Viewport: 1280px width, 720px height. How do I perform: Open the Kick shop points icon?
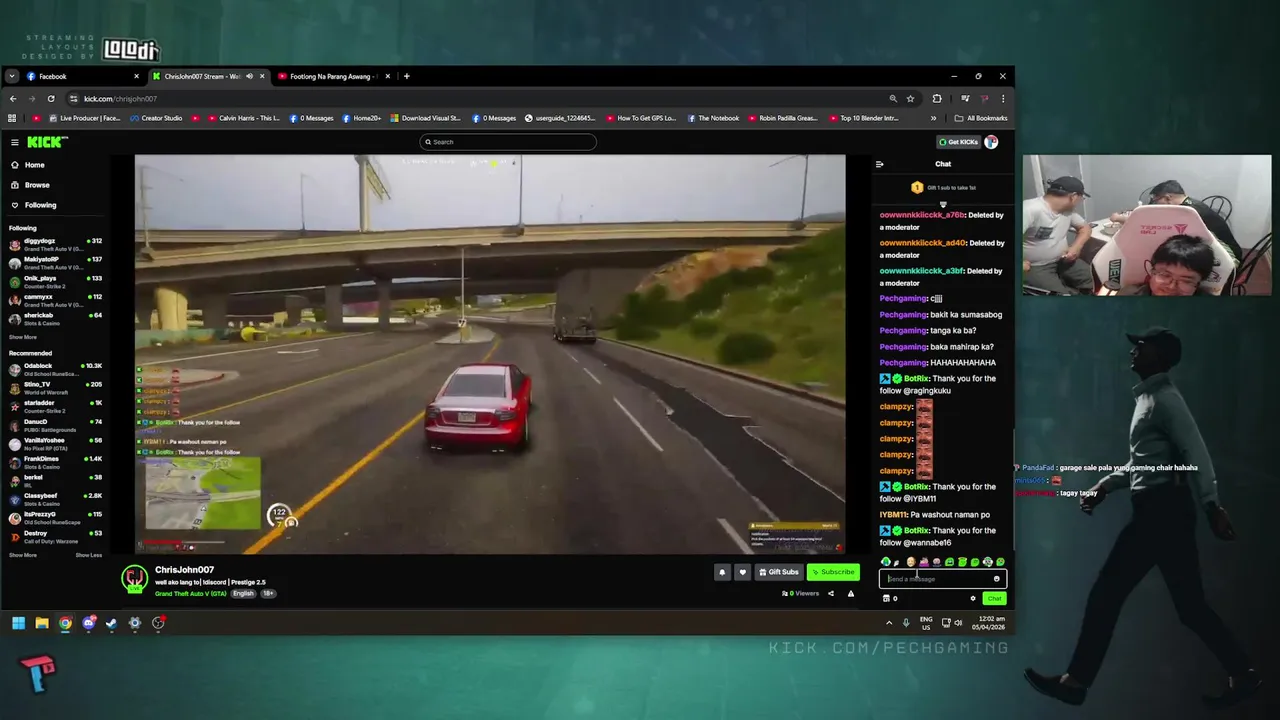click(886, 598)
